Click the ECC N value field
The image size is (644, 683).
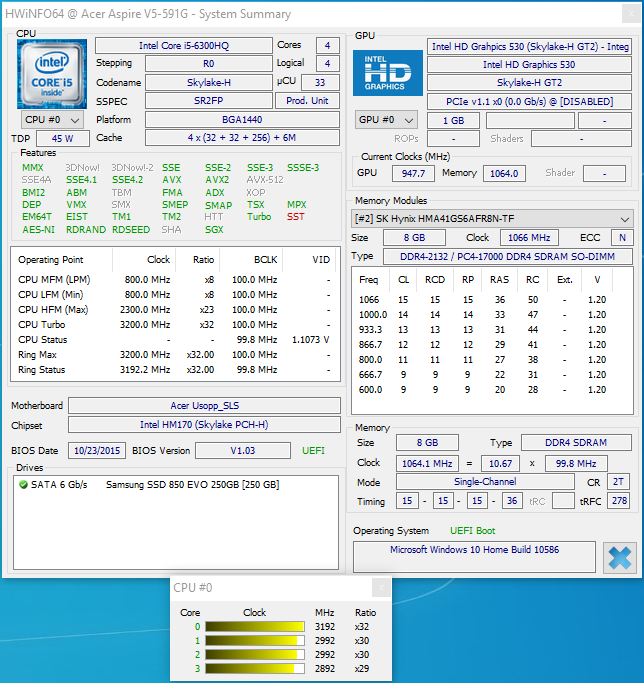(x=622, y=238)
